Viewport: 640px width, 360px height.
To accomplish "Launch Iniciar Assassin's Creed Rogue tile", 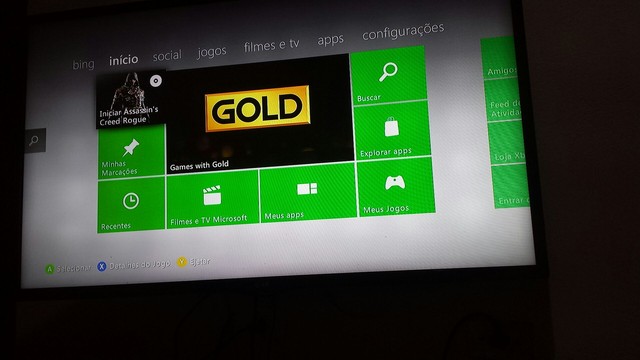I will [131, 100].
